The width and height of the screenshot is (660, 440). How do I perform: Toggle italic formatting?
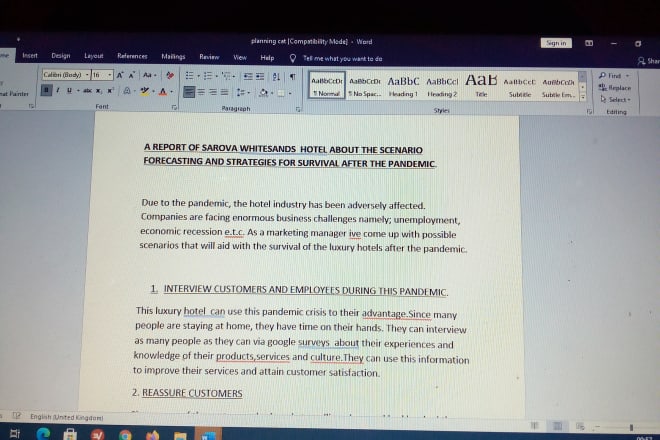[x=58, y=91]
